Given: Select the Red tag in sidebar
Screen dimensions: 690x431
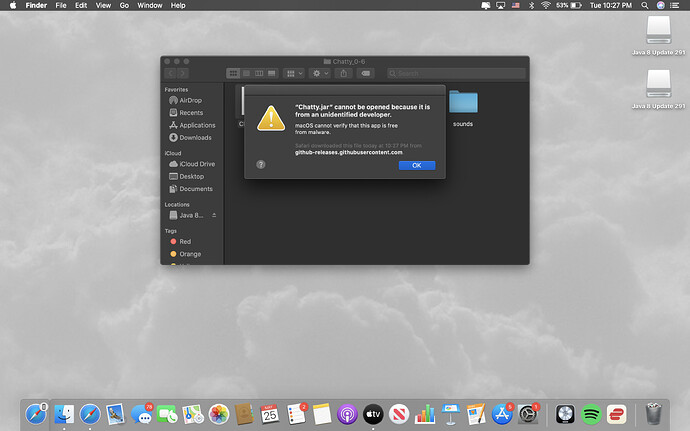Looking at the screenshot, I should coord(185,242).
